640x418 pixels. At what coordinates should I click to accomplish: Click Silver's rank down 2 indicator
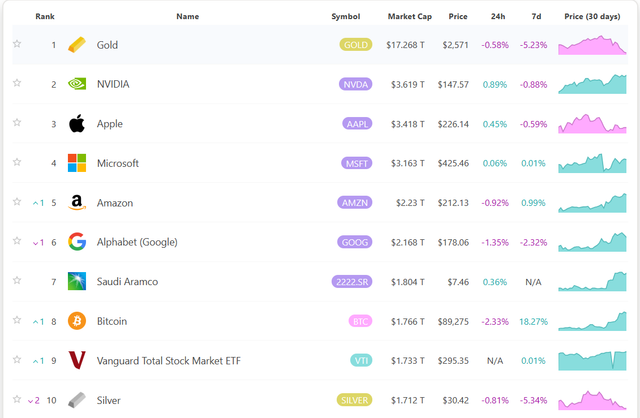tap(33, 400)
